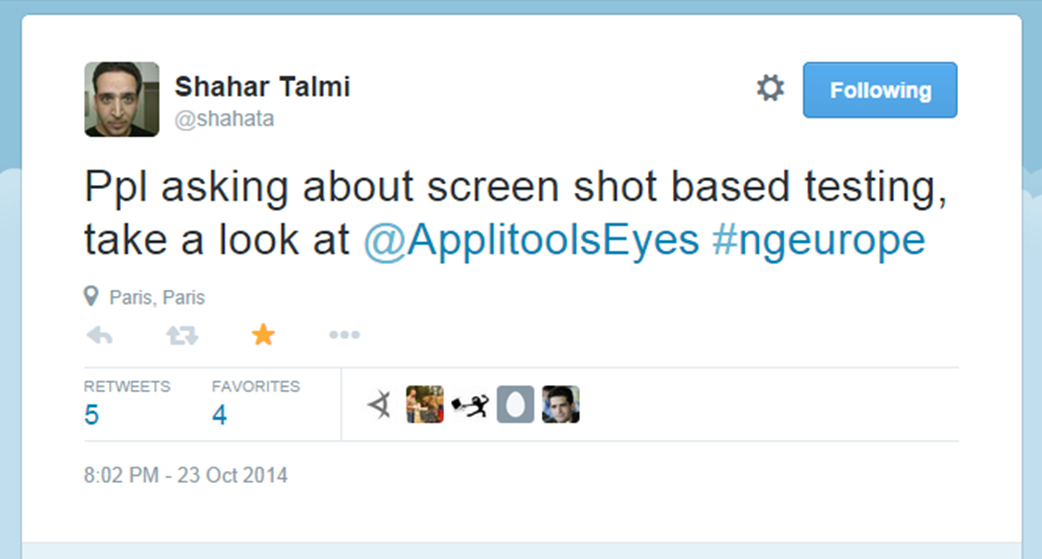Open the more options ellipsis menu
Image resolution: width=1042 pixels, height=559 pixels.
click(x=344, y=335)
